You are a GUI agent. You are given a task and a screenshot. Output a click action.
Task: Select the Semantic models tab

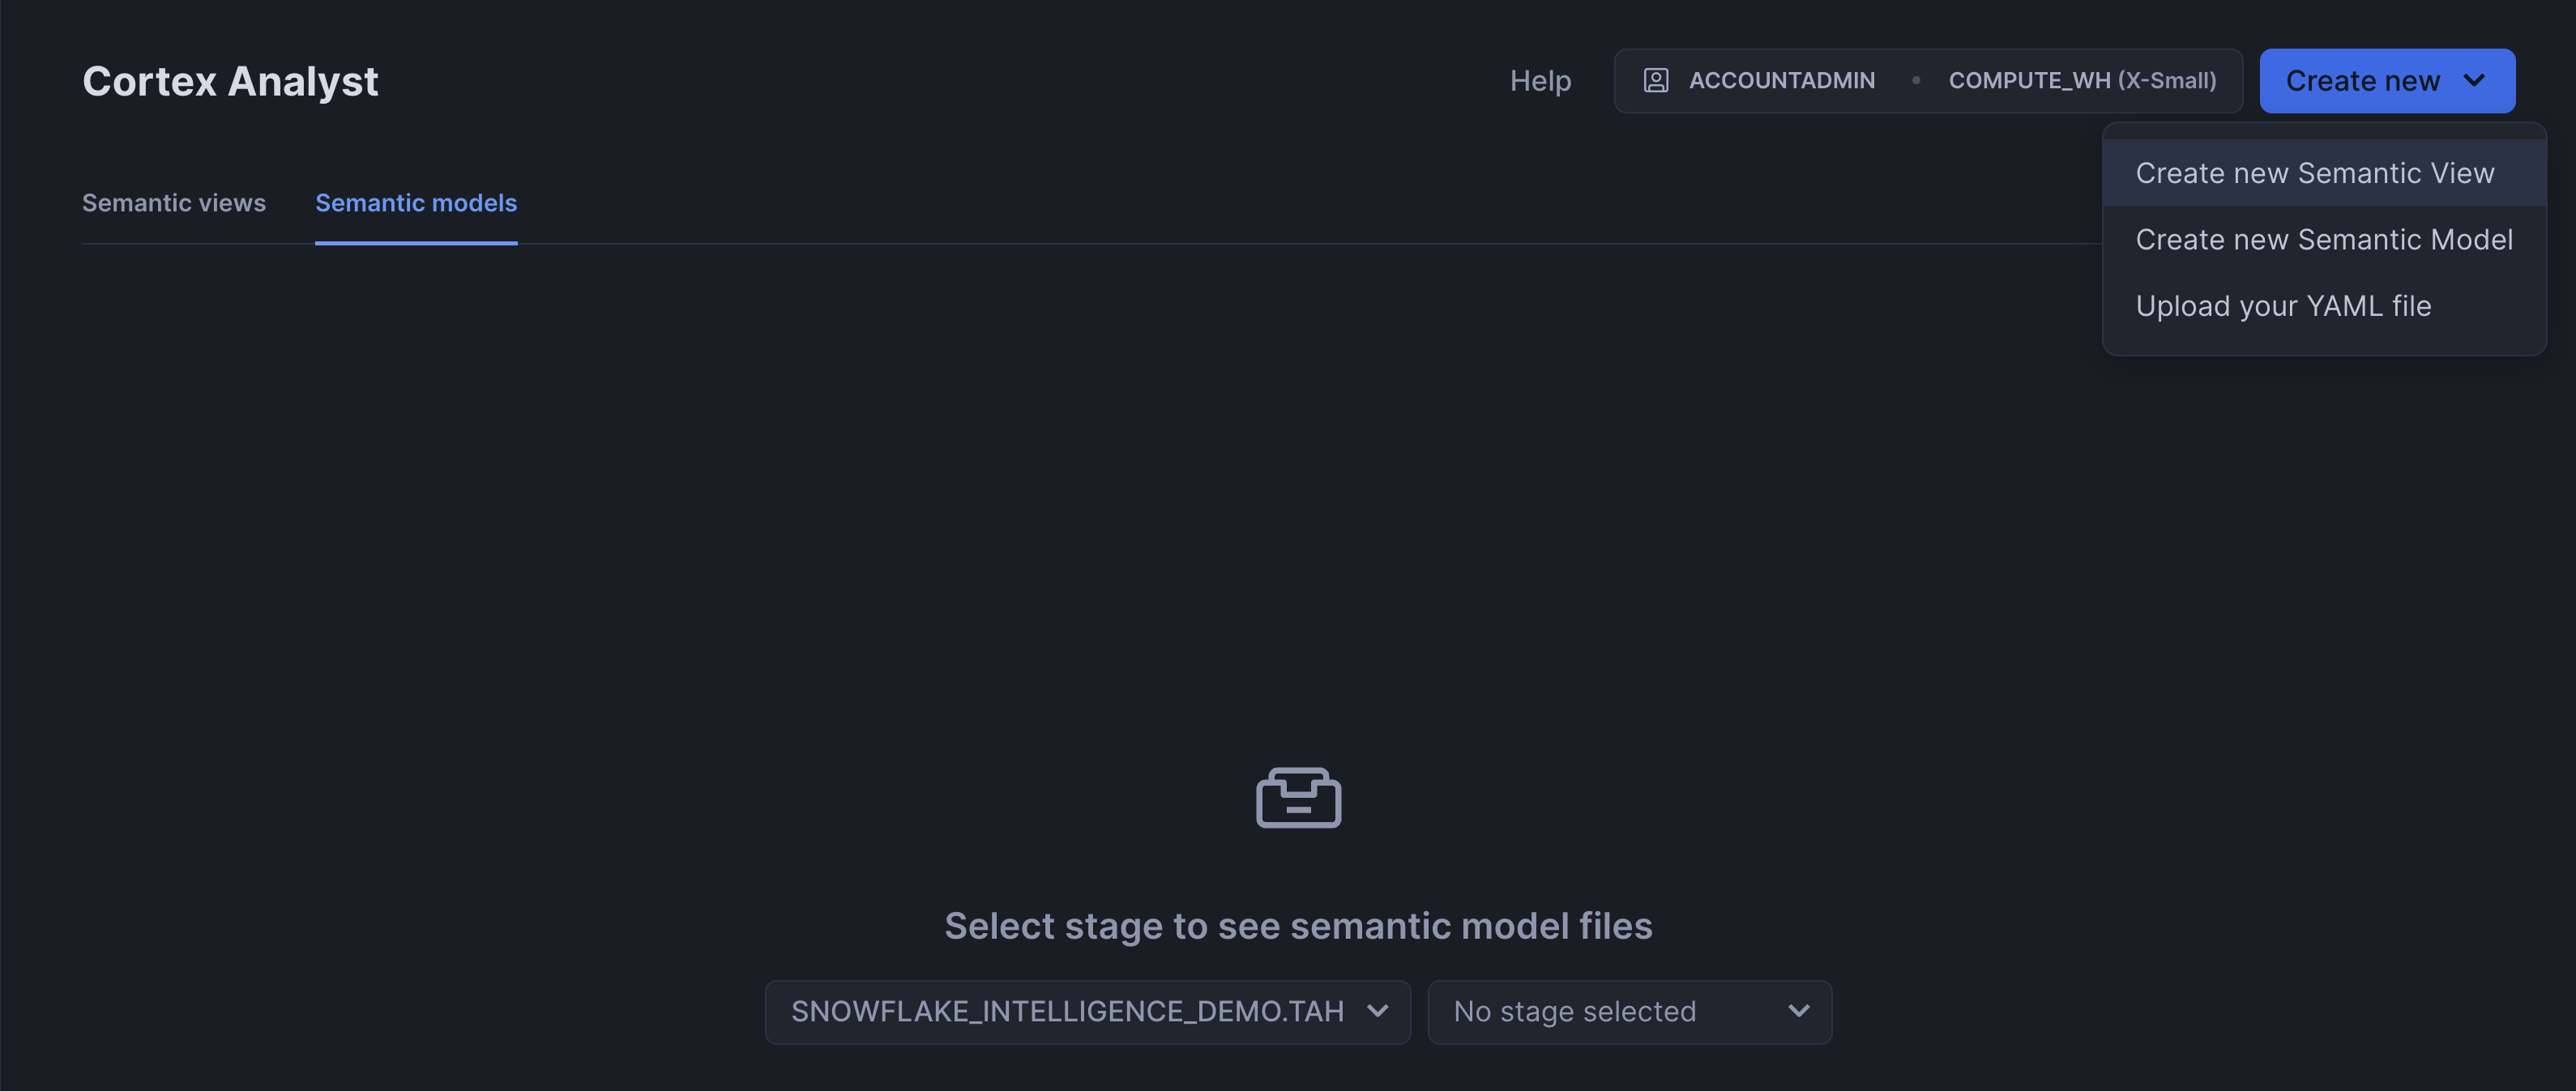click(416, 203)
